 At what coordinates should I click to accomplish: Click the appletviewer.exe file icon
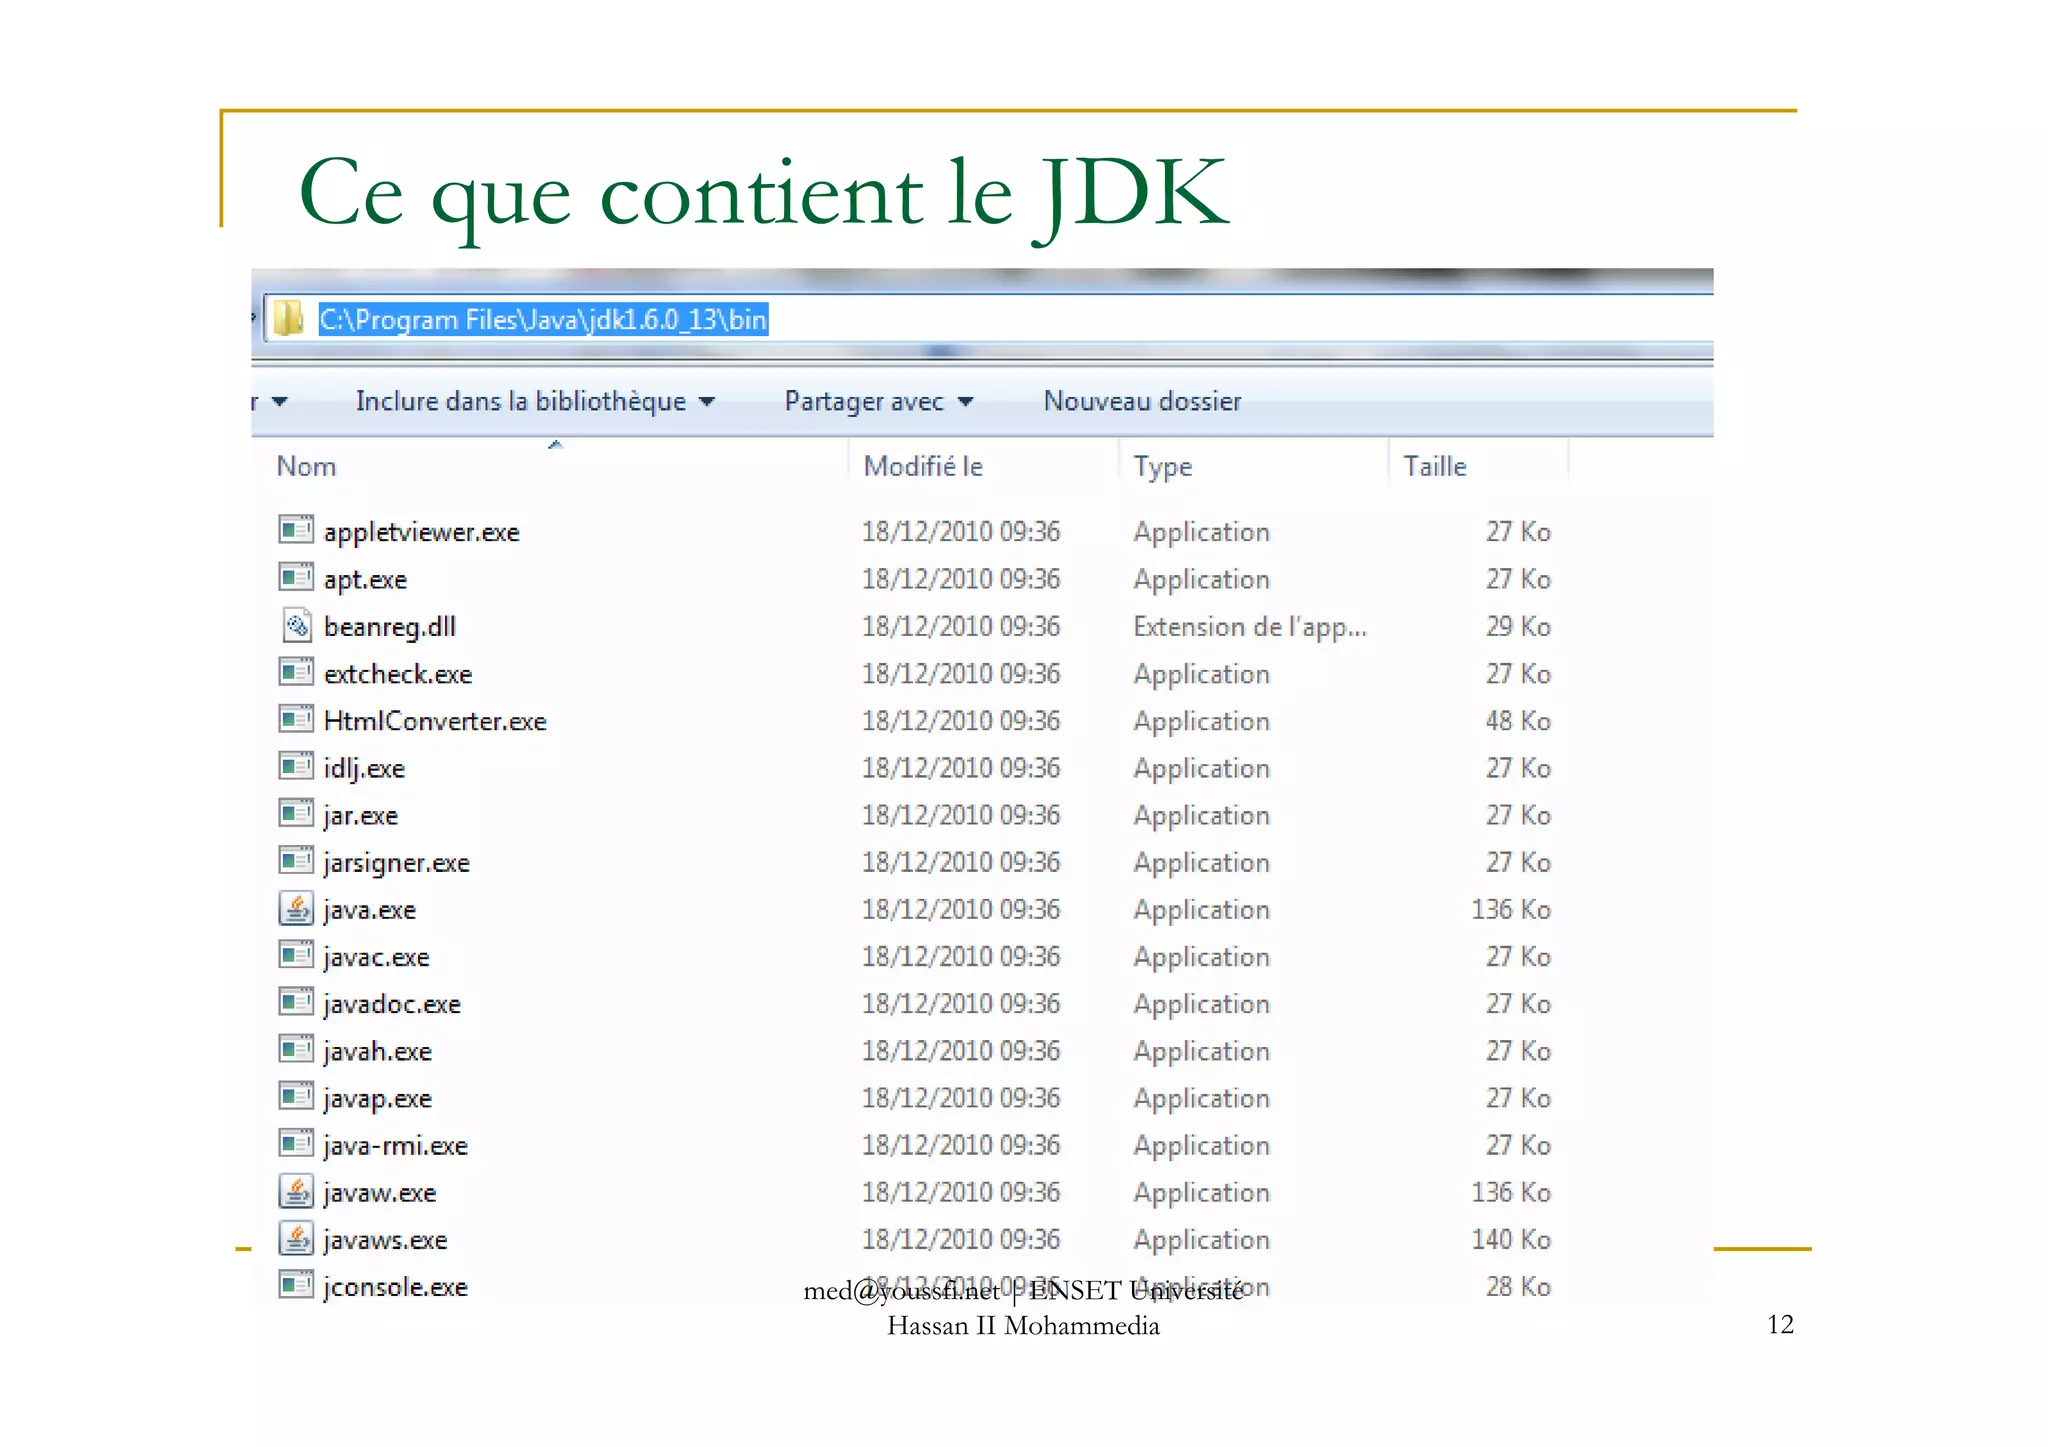pos(296,529)
